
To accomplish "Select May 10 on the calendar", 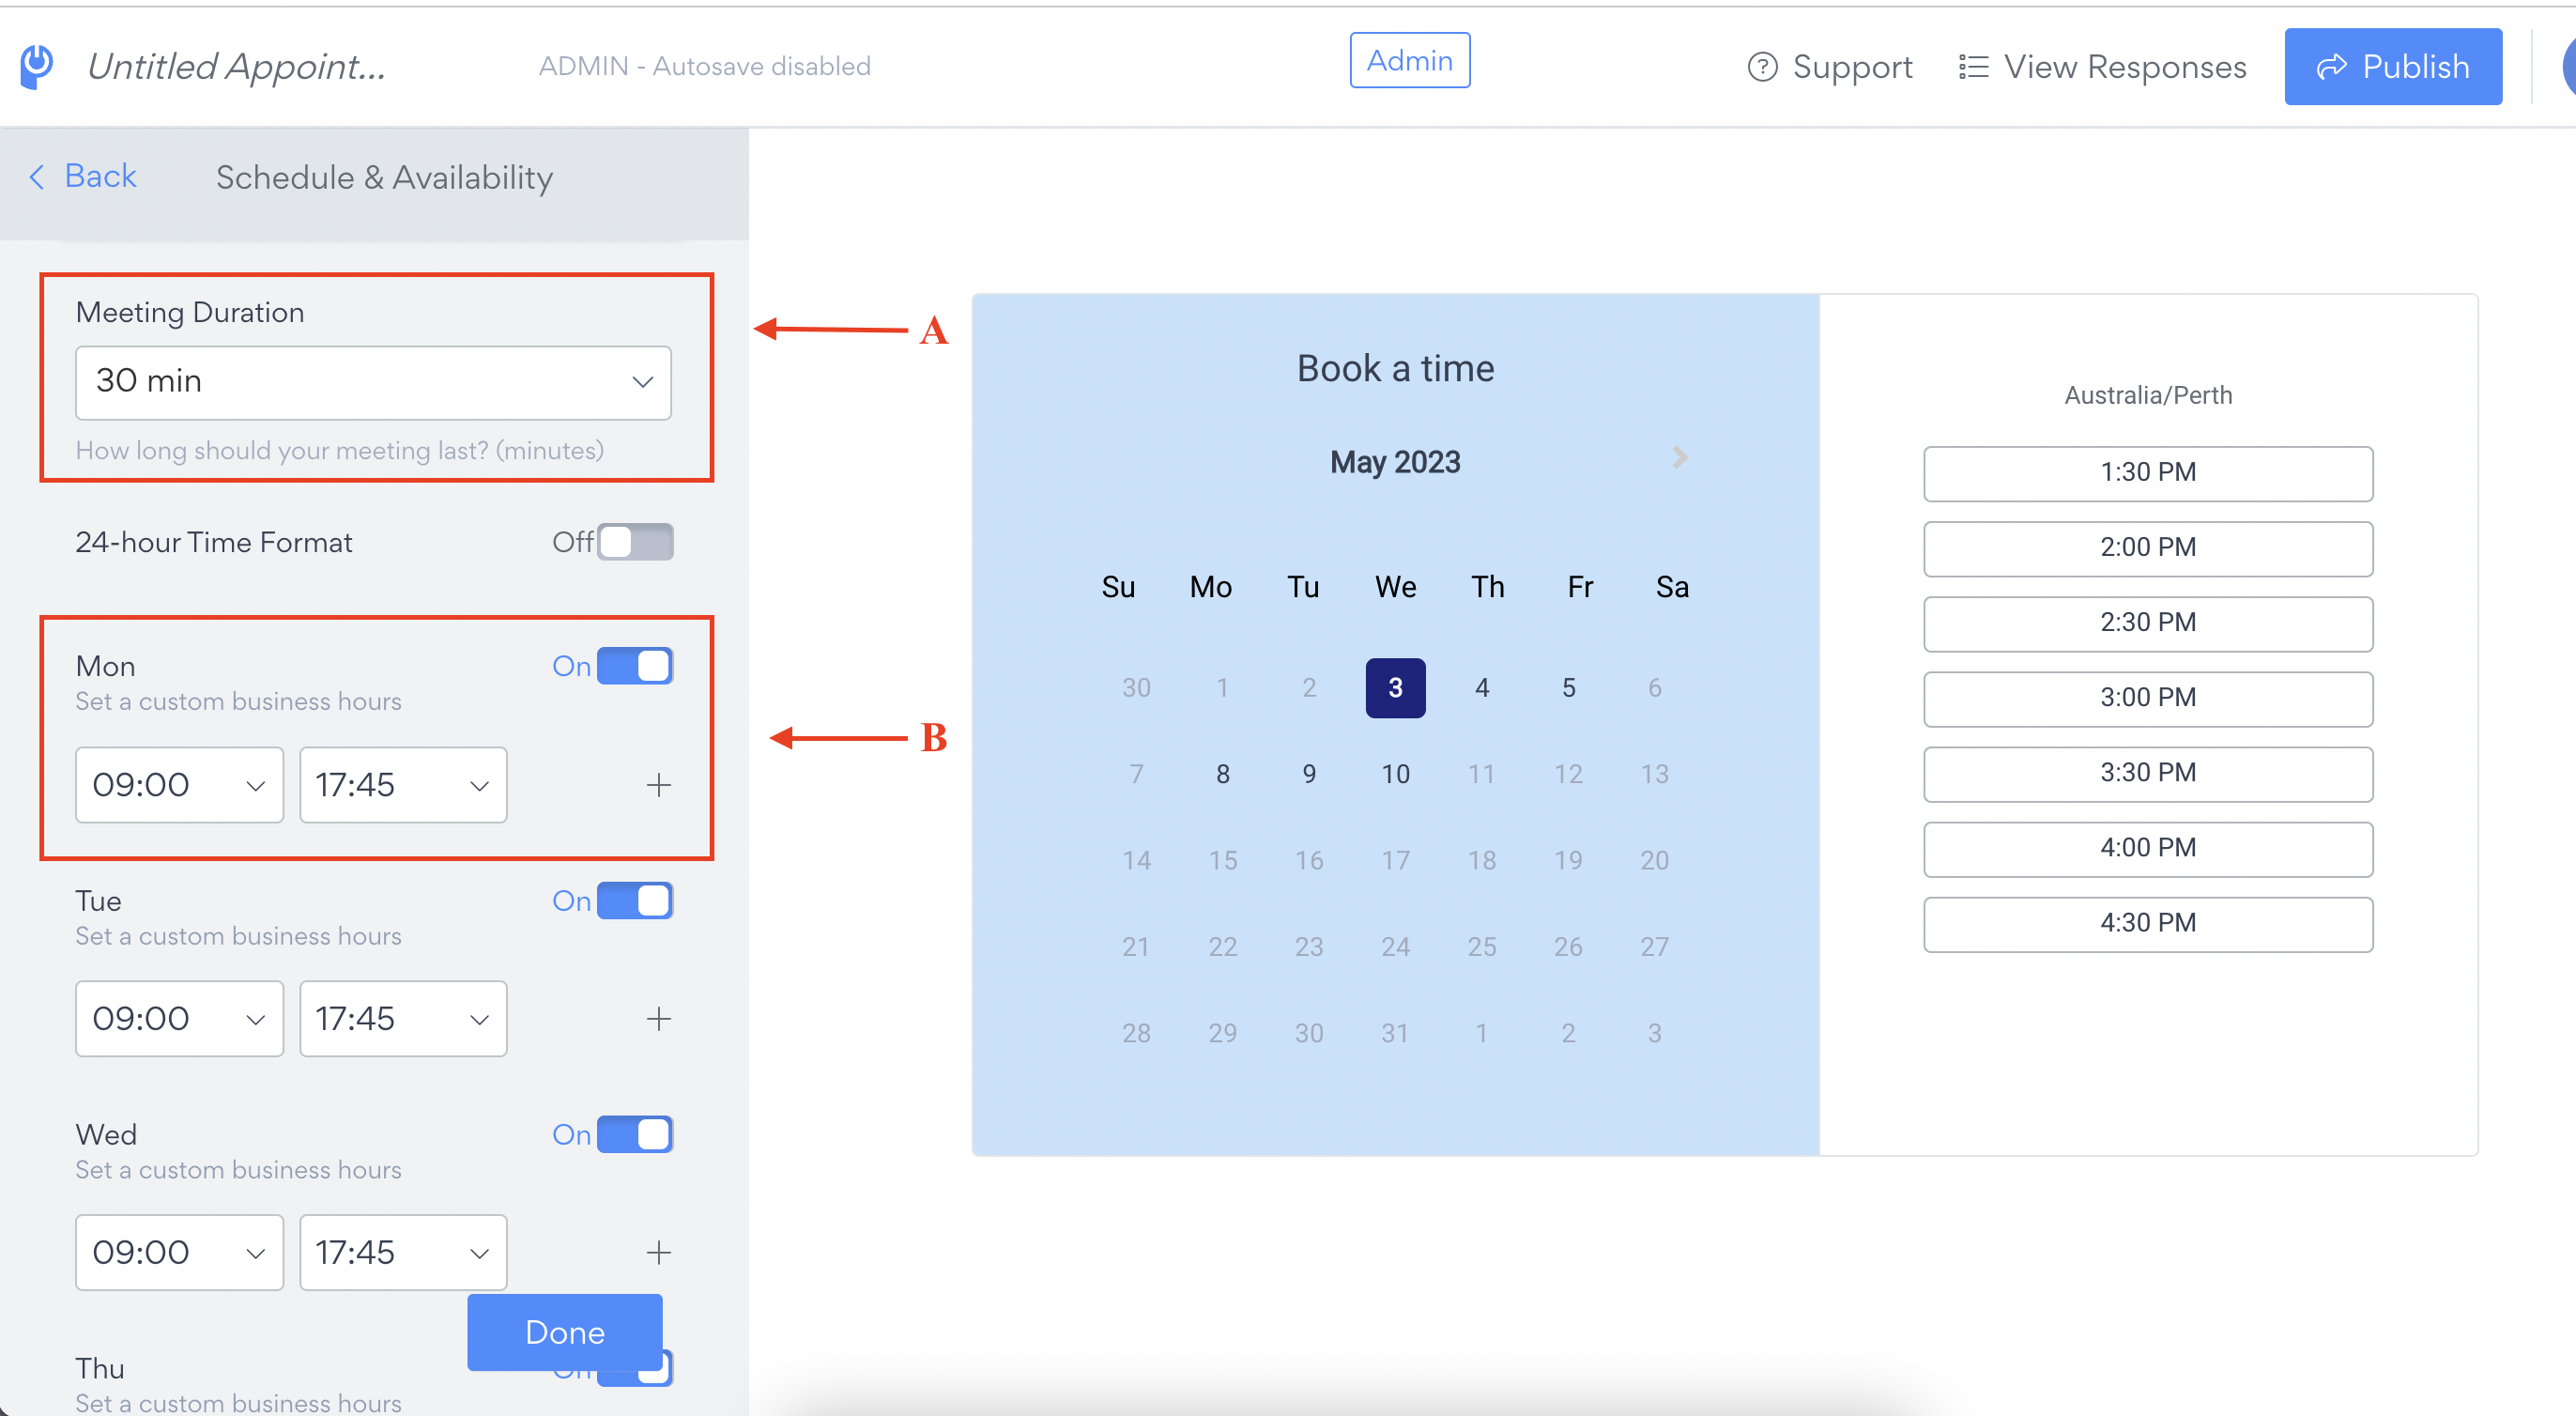I will click(1395, 774).
